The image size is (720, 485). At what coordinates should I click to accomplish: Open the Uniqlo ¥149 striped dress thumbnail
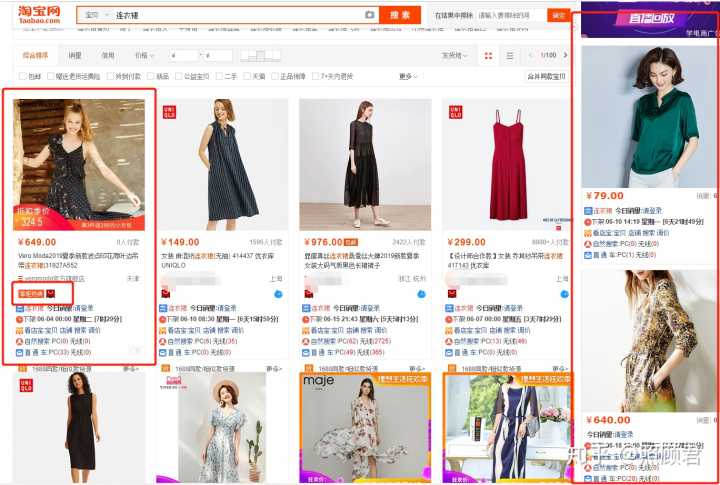222,164
